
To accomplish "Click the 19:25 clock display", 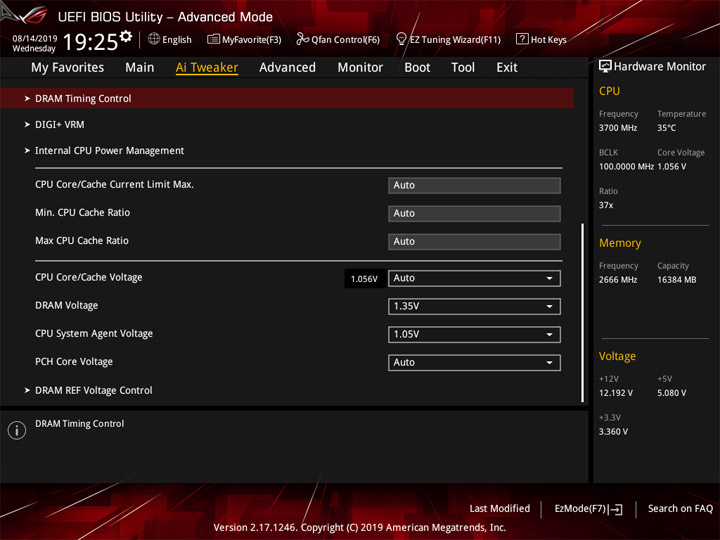I will point(90,42).
